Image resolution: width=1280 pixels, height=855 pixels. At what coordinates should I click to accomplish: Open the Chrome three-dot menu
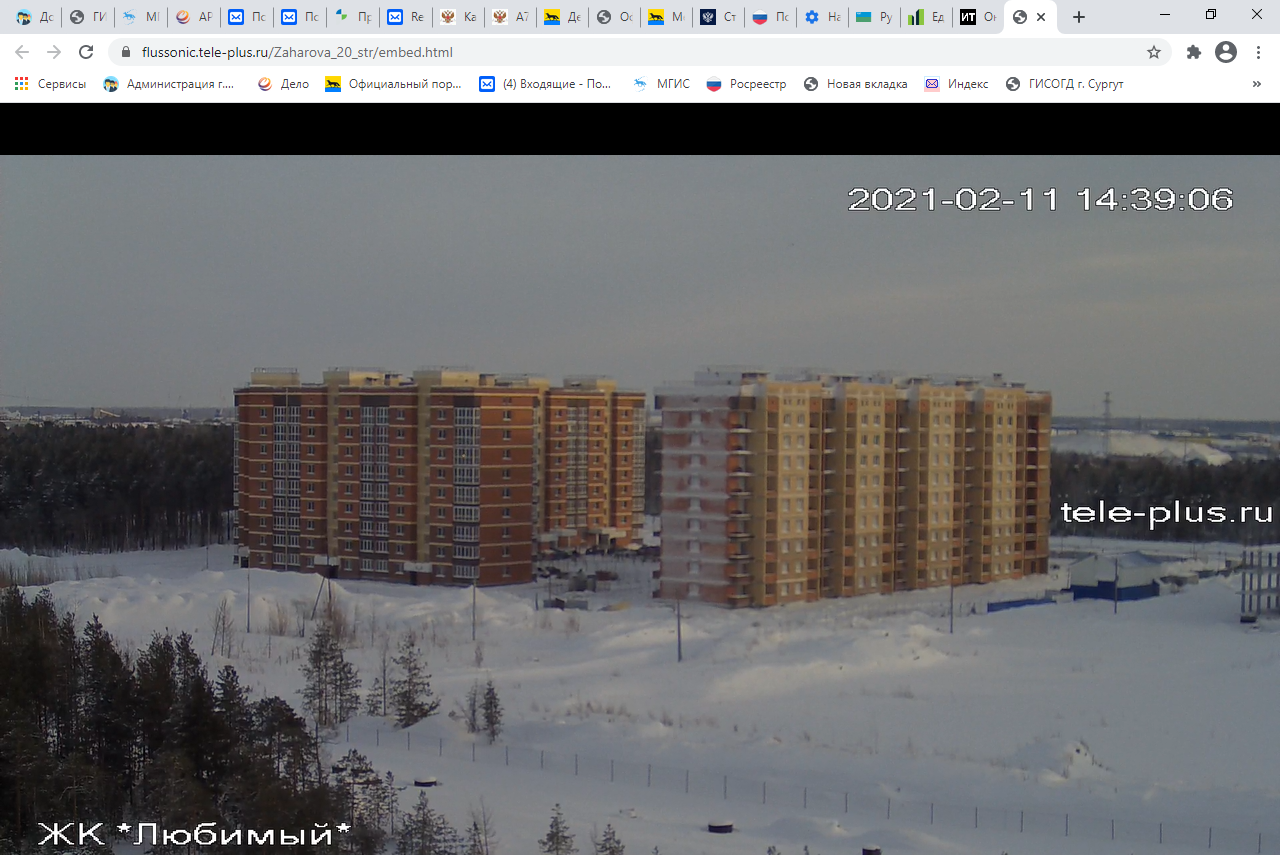click(1257, 52)
